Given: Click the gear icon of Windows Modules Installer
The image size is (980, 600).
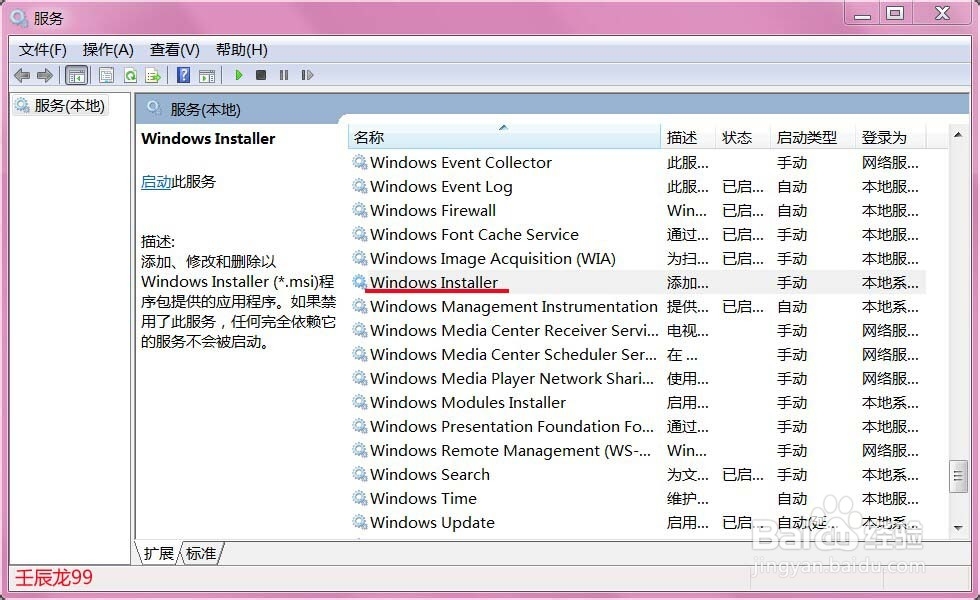Looking at the screenshot, I should (x=359, y=402).
